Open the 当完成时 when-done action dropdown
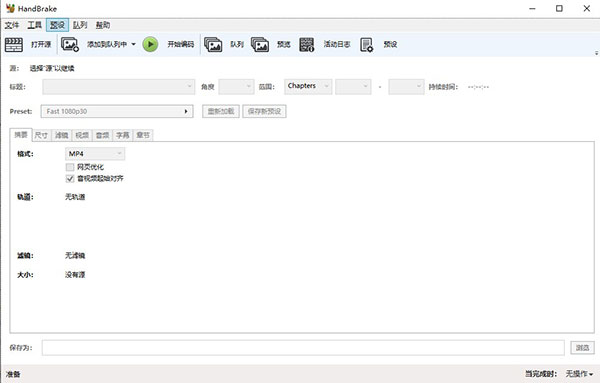The width and height of the screenshot is (600, 383). (x=579, y=374)
